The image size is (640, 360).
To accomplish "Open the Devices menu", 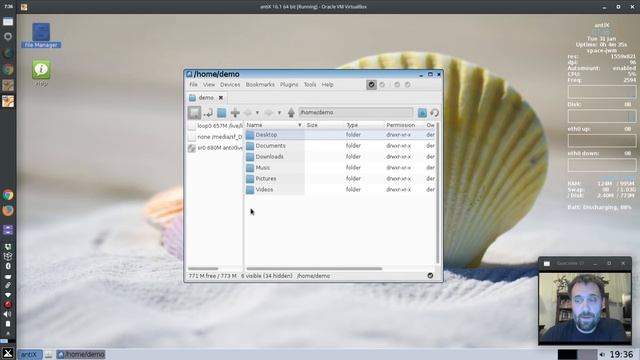I will [x=230, y=84].
